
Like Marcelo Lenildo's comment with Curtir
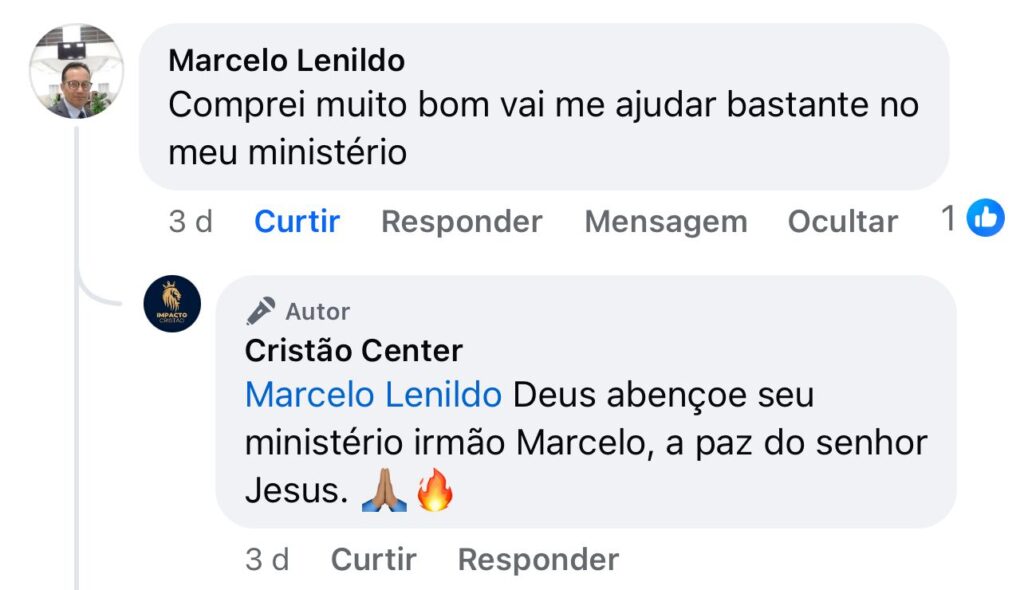point(297,221)
